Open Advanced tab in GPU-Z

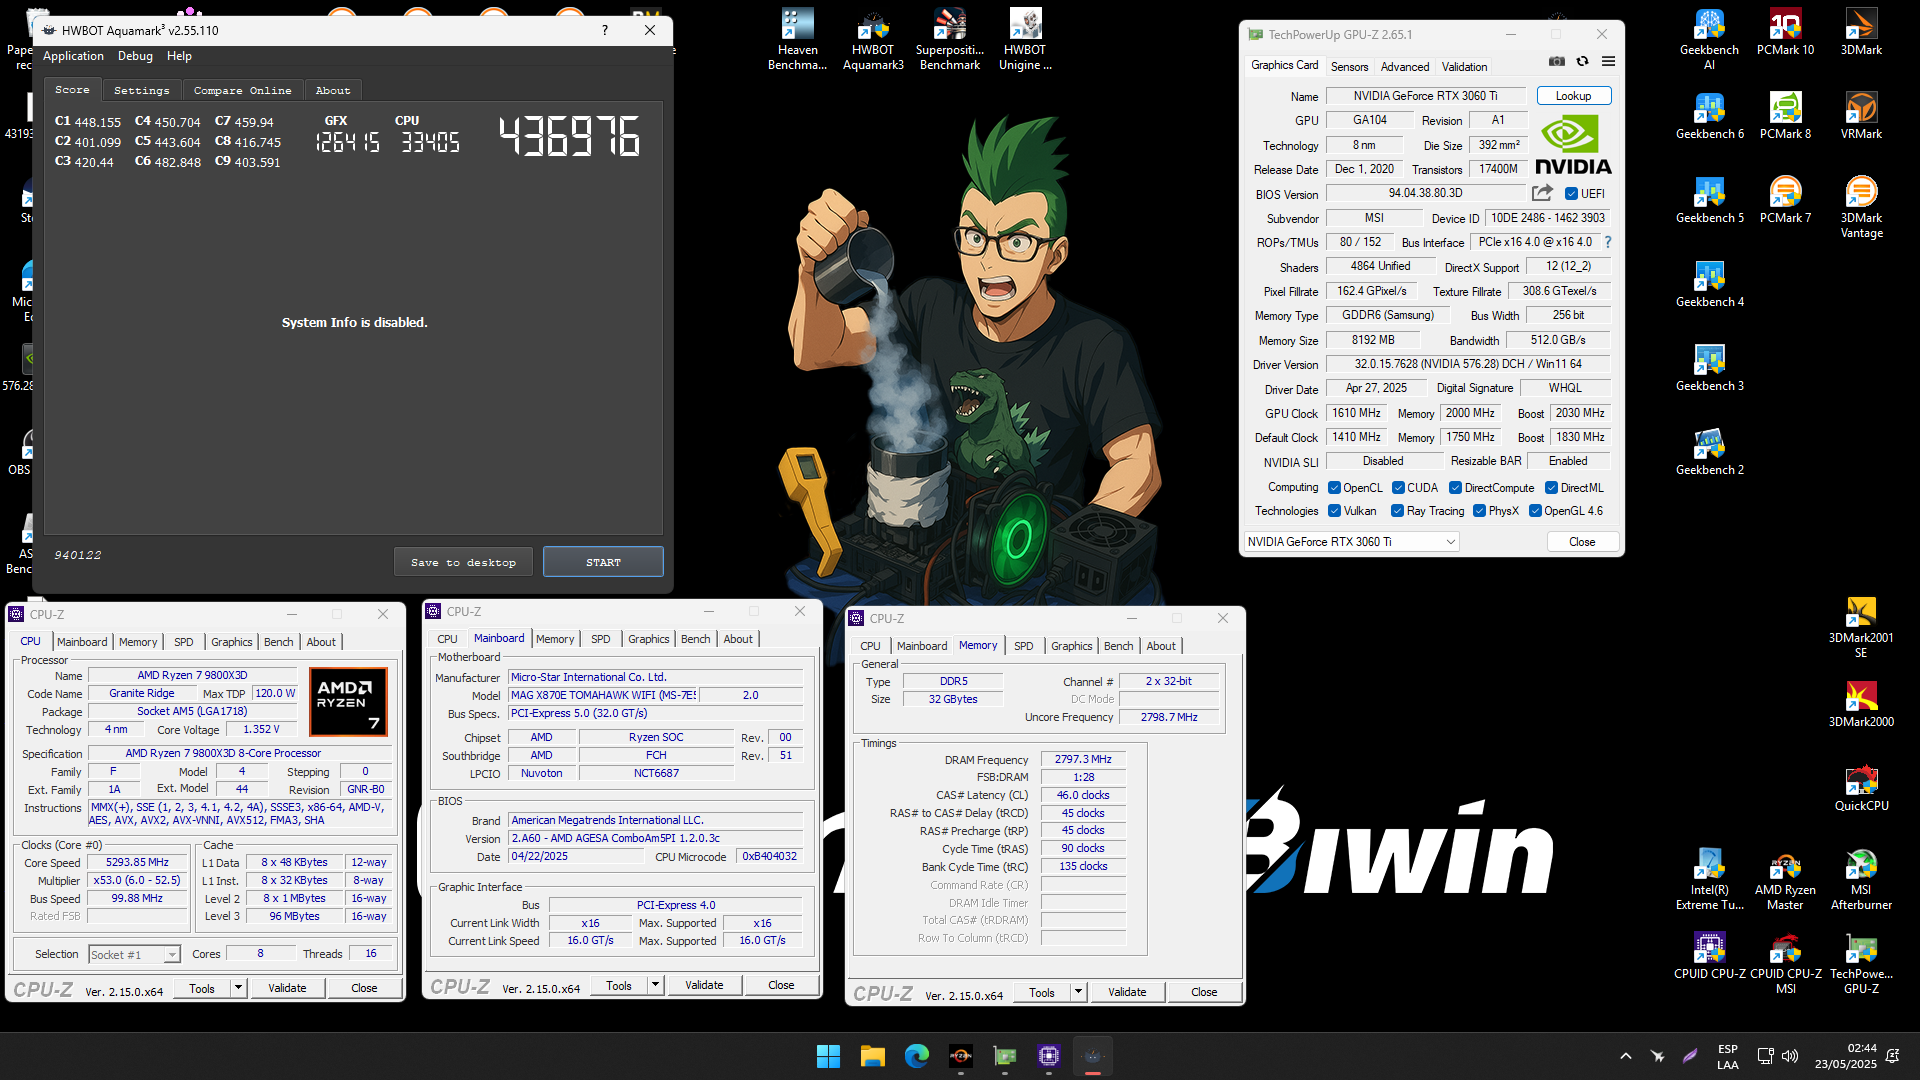tap(1405, 67)
